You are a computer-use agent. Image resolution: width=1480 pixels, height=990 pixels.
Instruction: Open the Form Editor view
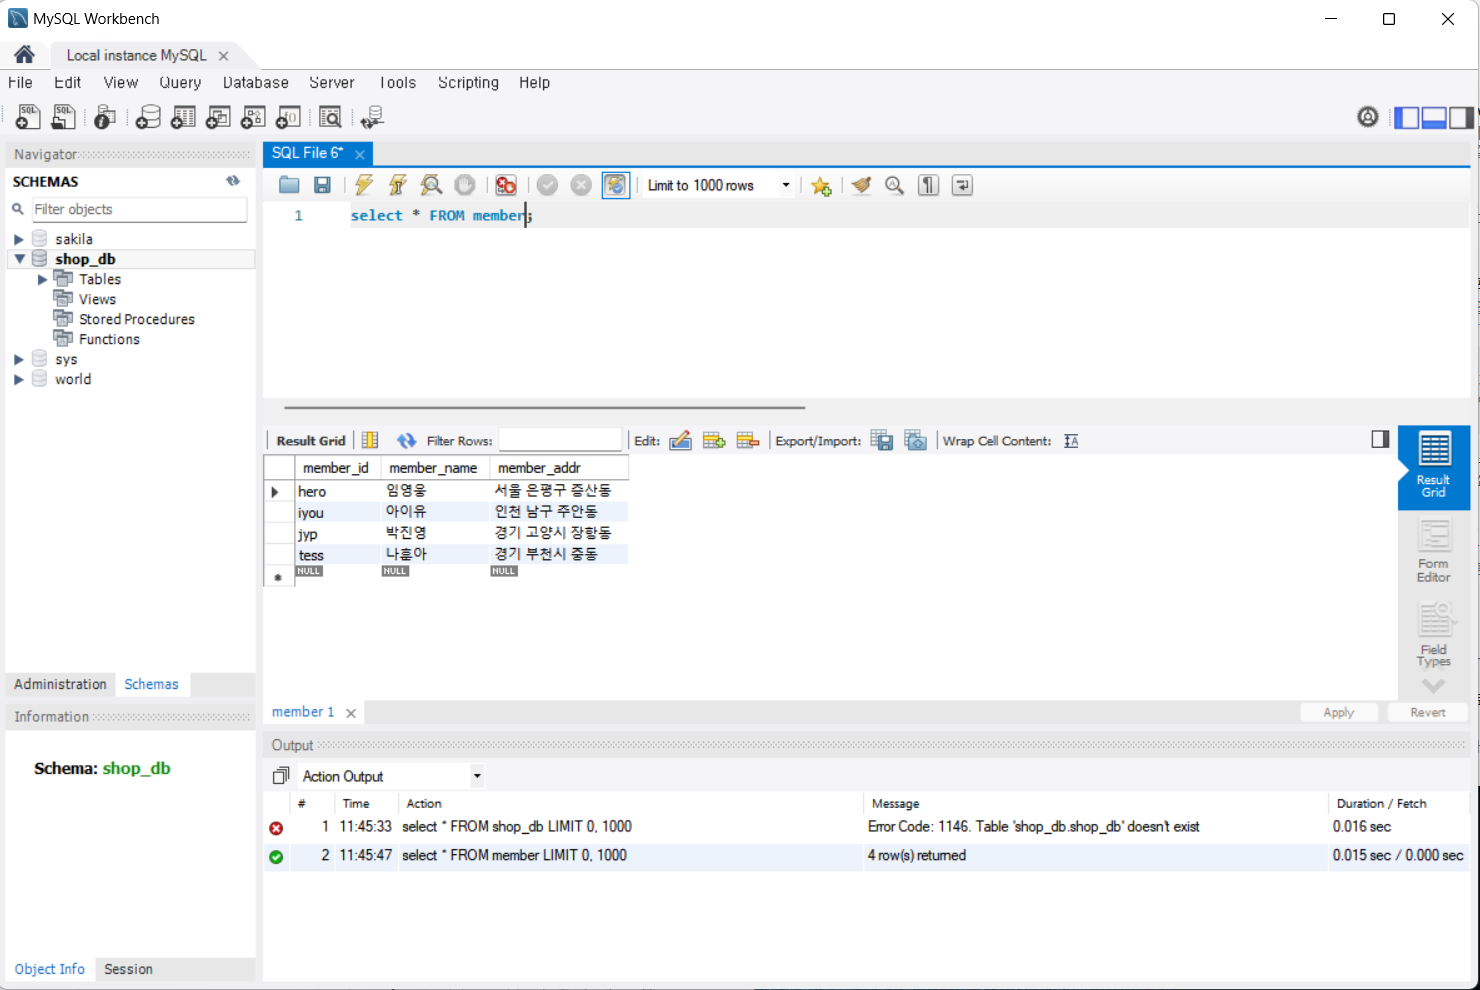pyautogui.click(x=1433, y=551)
